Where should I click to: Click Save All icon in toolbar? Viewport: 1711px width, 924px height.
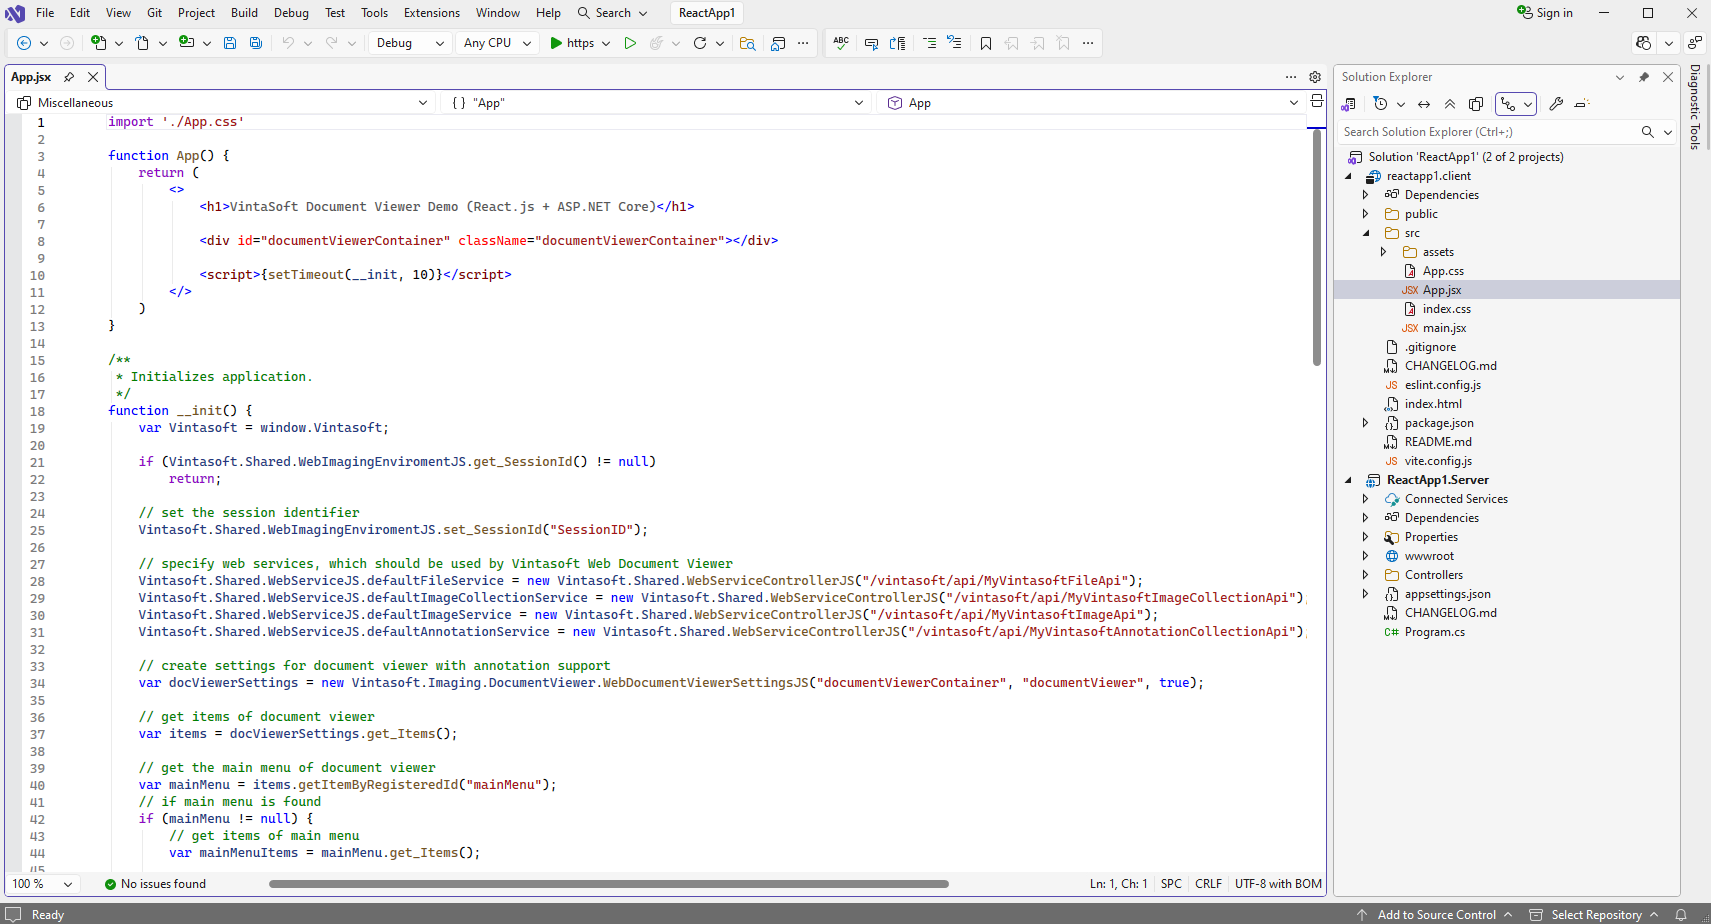click(256, 43)
